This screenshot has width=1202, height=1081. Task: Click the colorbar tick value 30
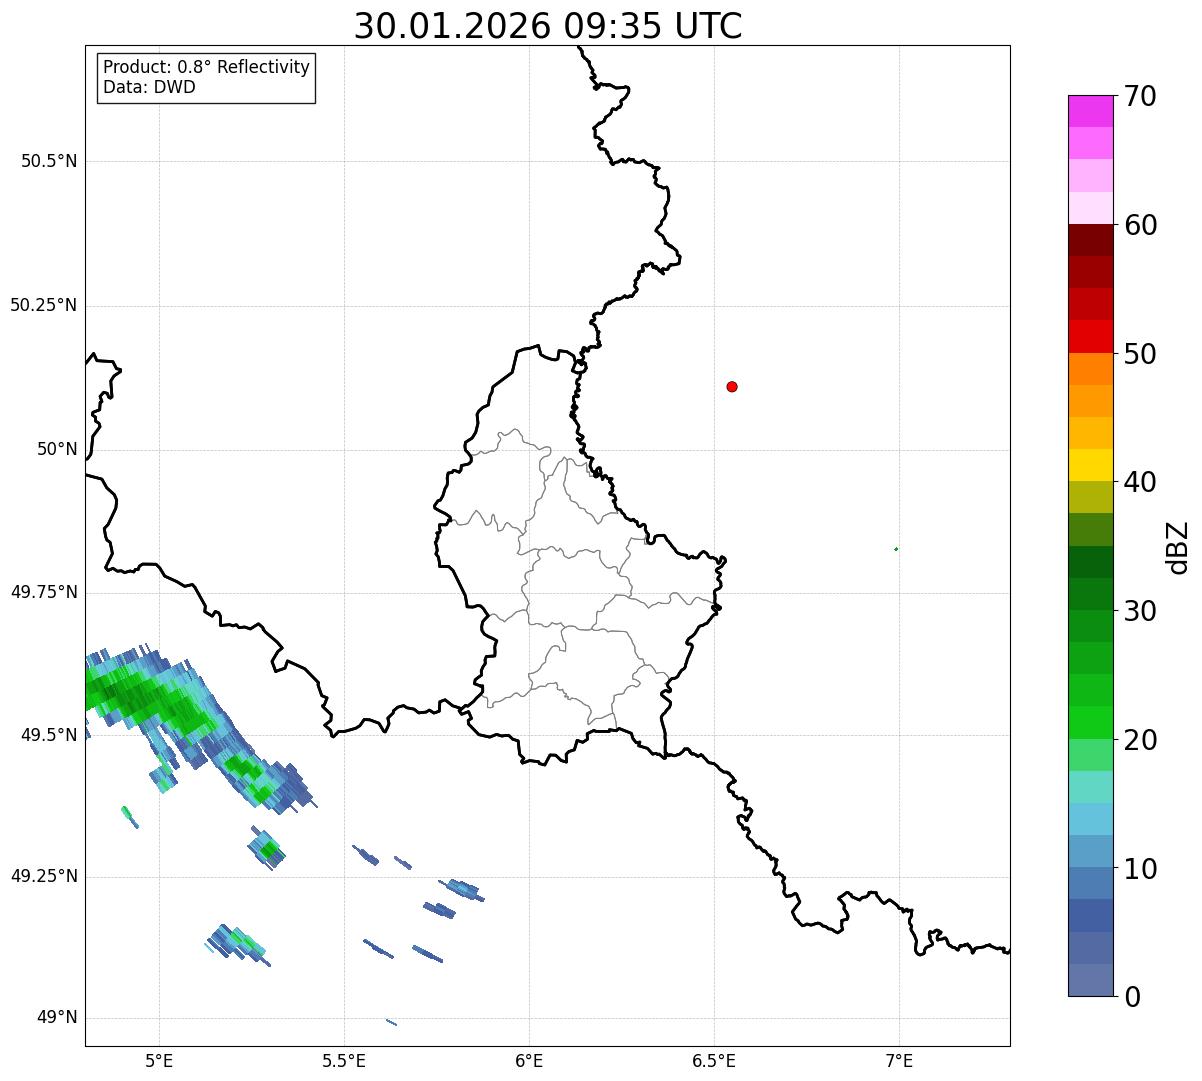(1140, 611)
